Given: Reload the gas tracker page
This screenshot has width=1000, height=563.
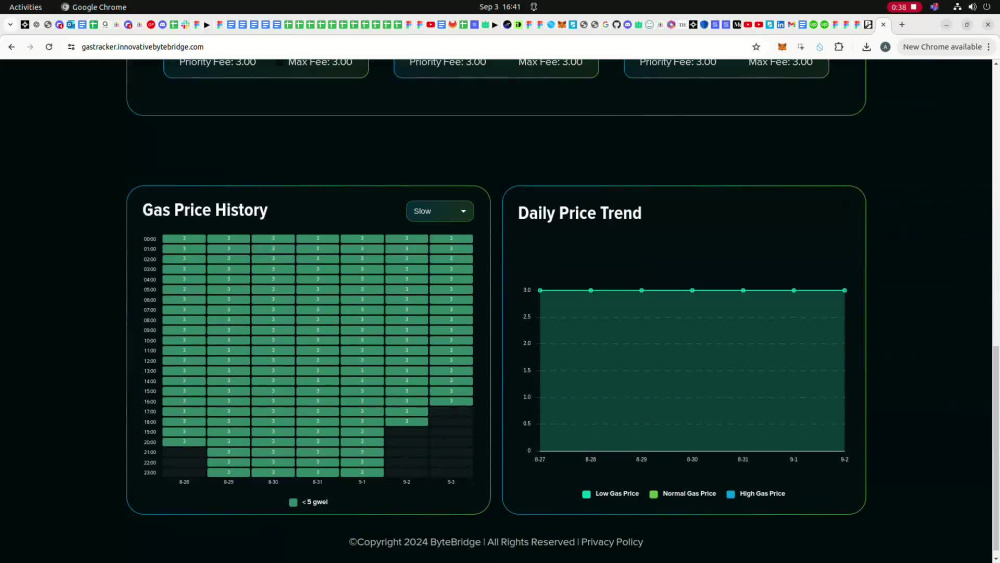Looking at the screenshot, I should (48, 47).
